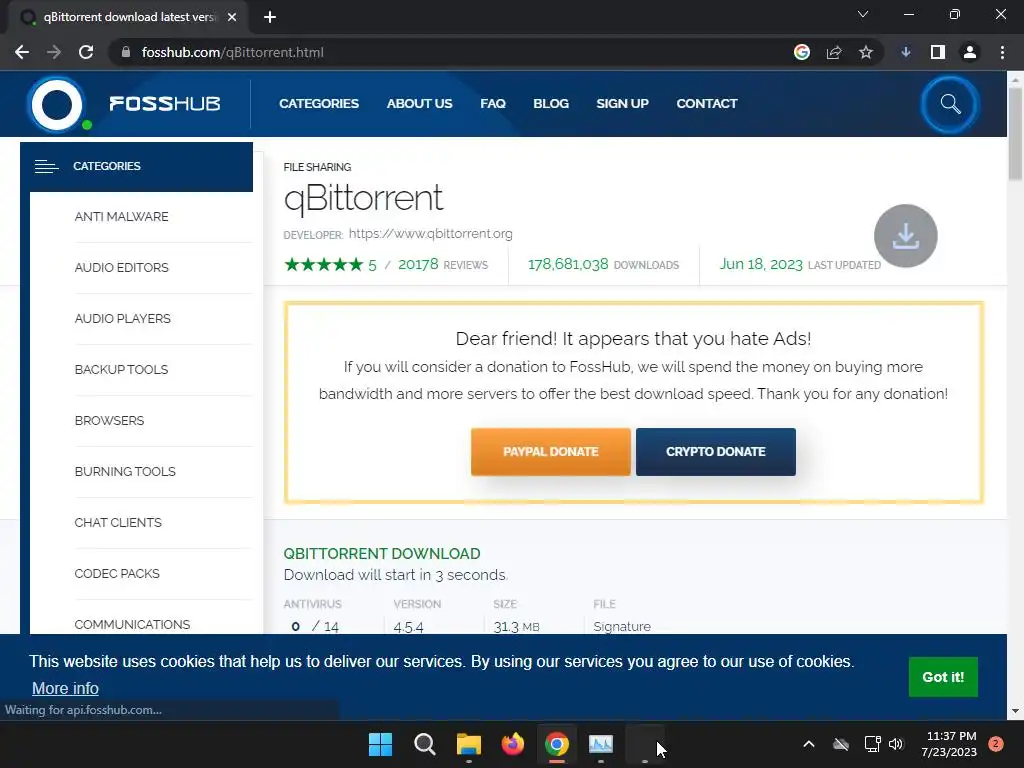Select the CODEC PACKS category

[x=117, y=573]
